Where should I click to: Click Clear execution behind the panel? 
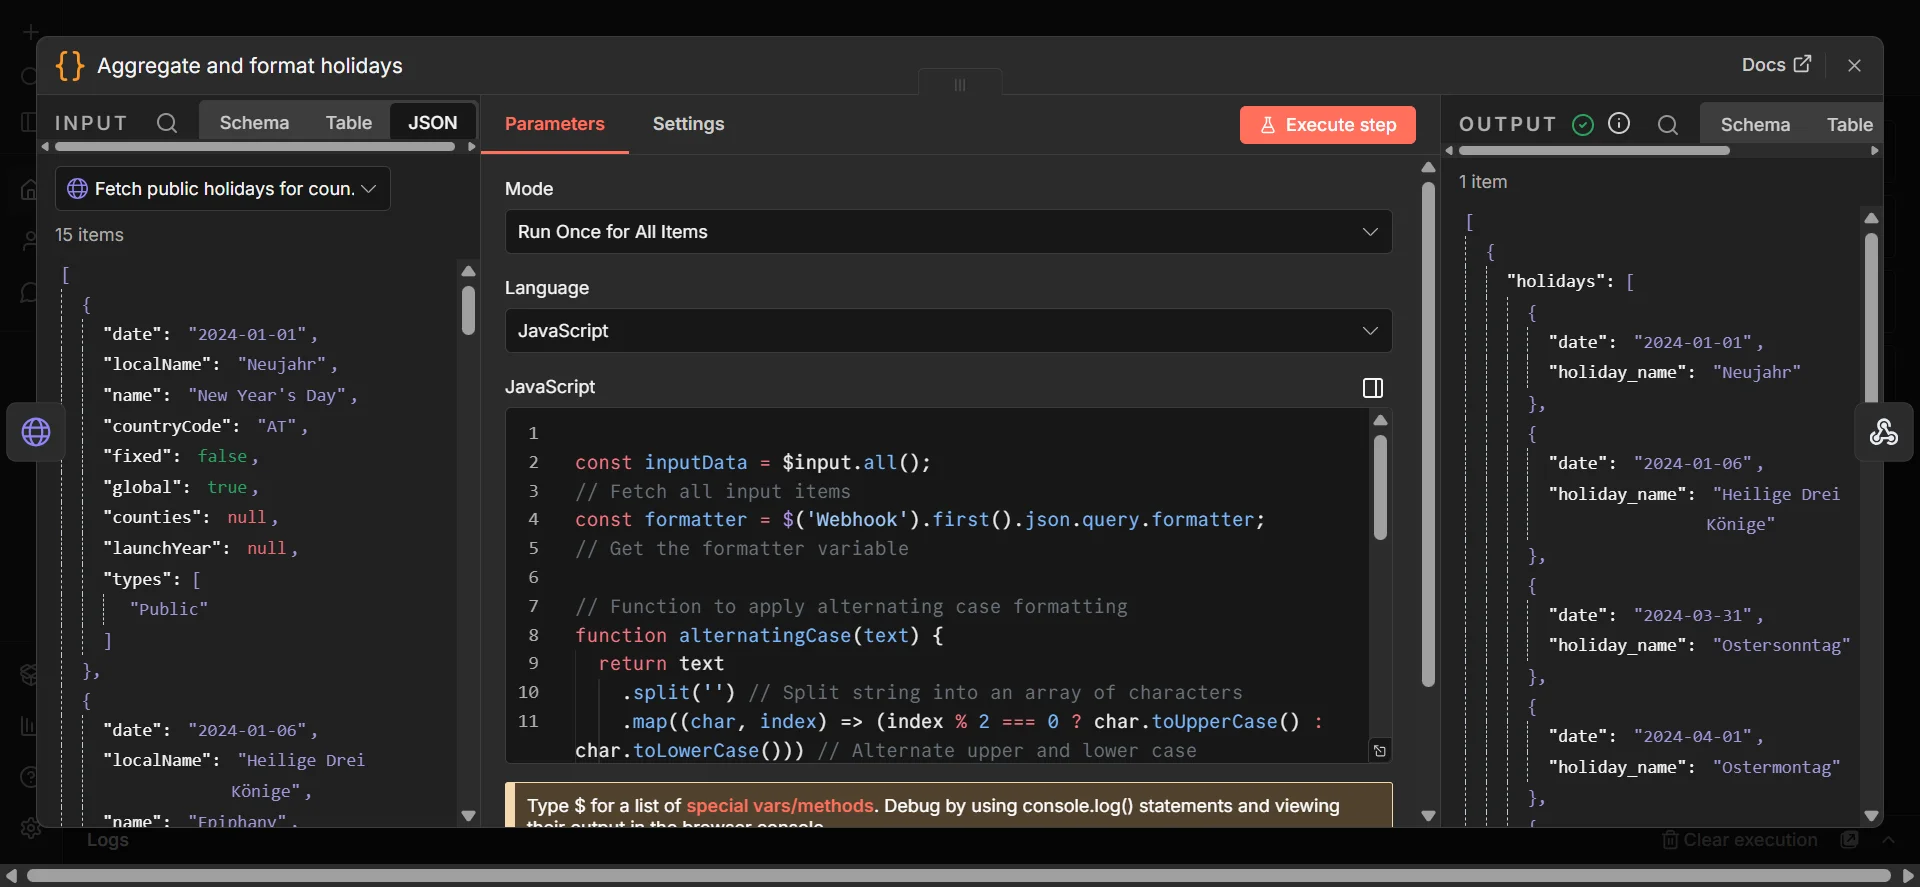(1740, 840)
